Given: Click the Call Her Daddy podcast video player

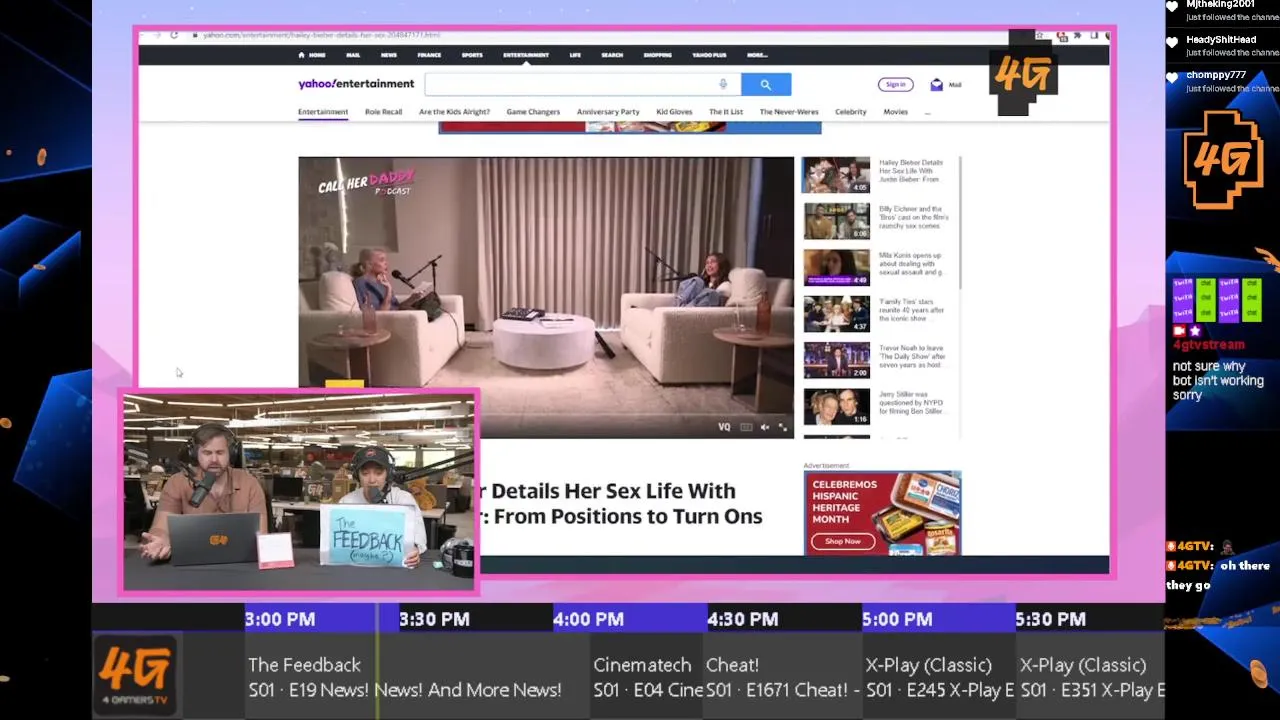Looking at the screenshot, I should point(546,297).
